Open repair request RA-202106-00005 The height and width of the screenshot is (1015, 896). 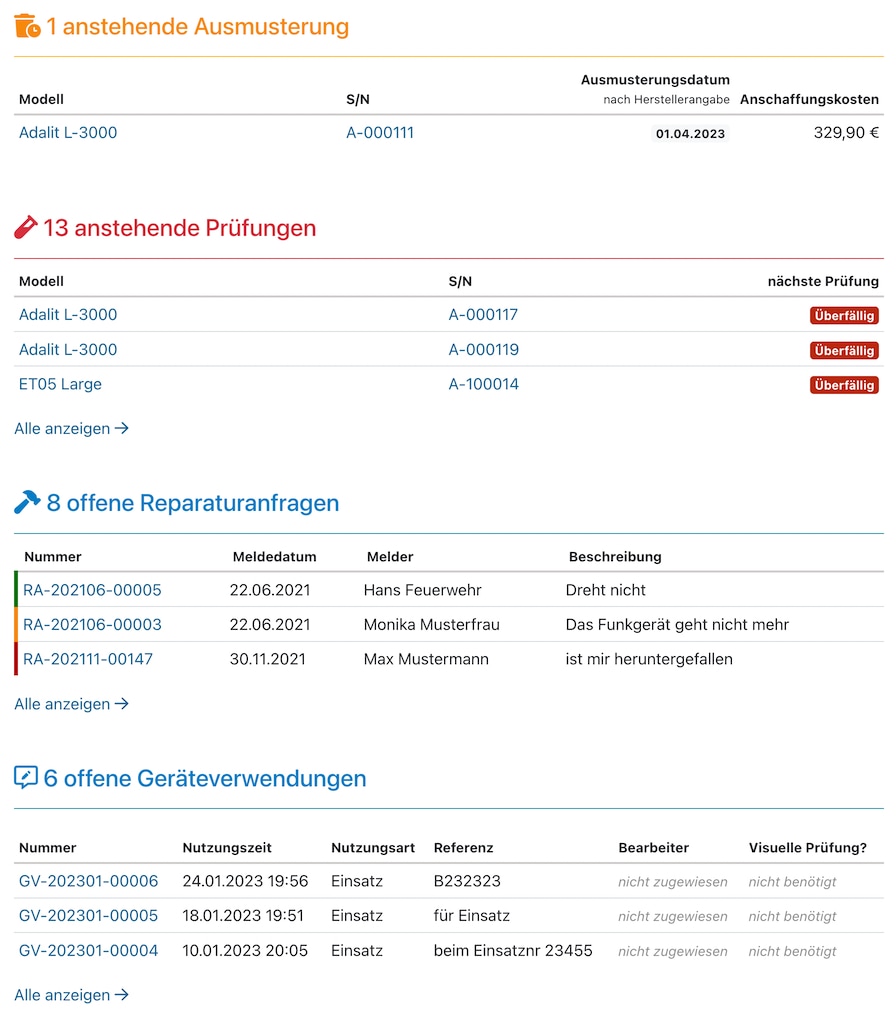92,591
